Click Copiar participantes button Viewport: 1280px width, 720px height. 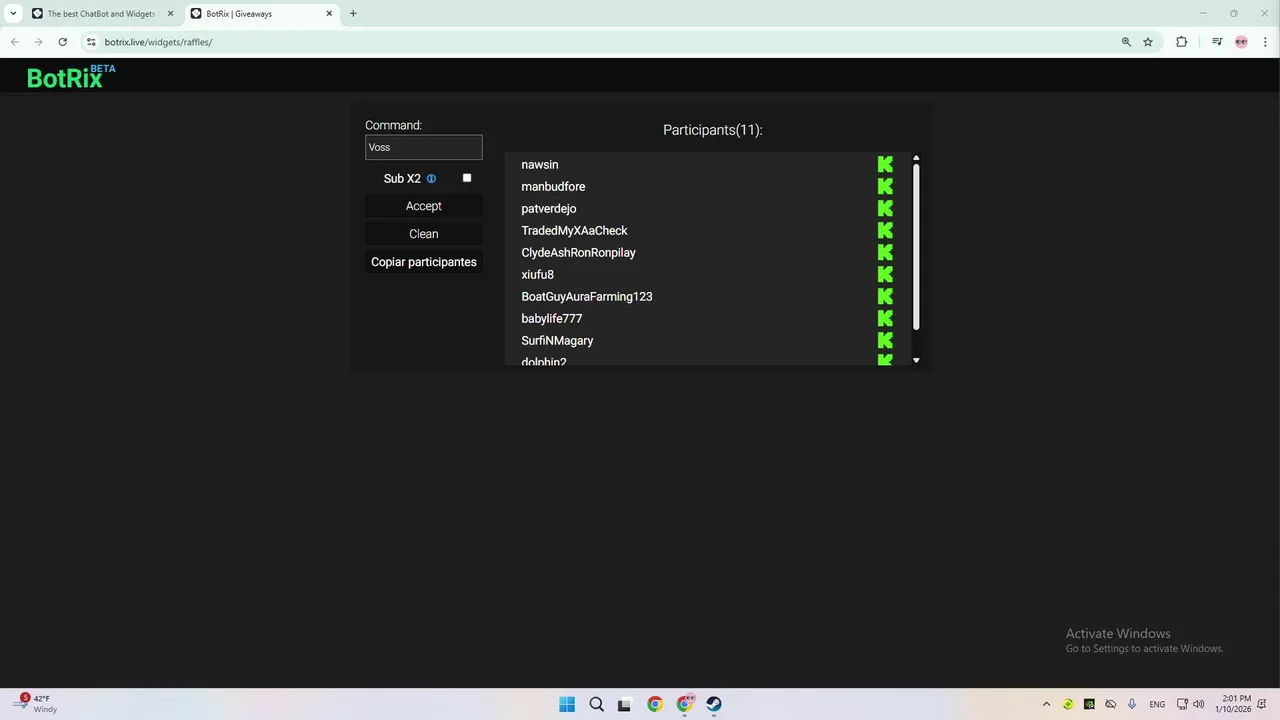point(424,262)
